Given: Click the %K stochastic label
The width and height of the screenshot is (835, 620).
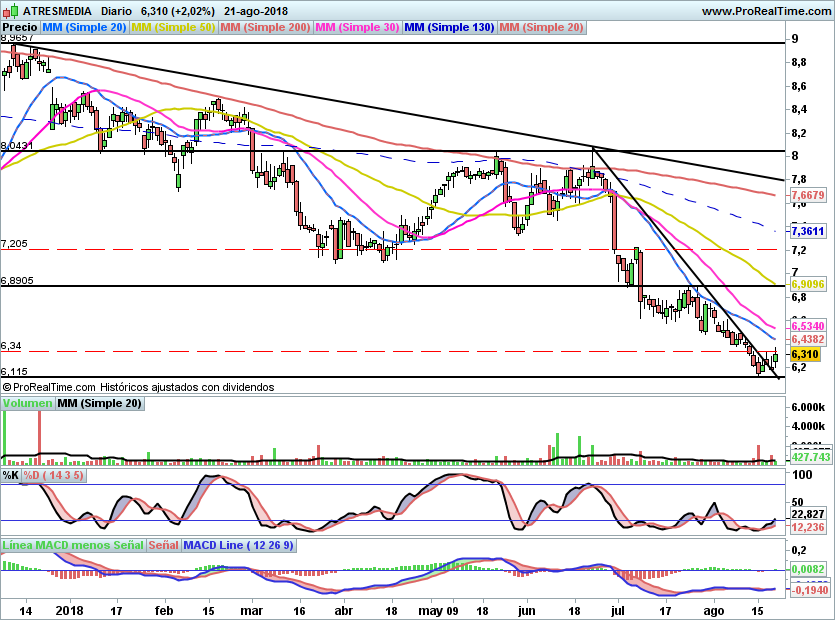Looking at the screenshot, I should click(x=10, y=475).
